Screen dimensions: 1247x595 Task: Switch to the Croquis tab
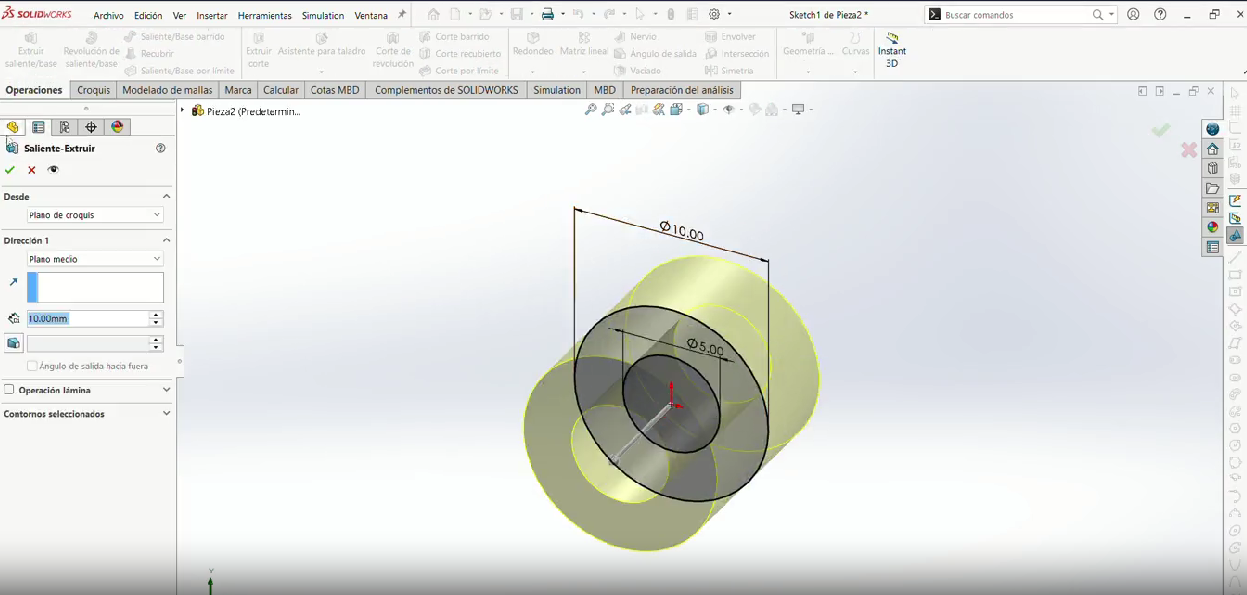[94, 90]
